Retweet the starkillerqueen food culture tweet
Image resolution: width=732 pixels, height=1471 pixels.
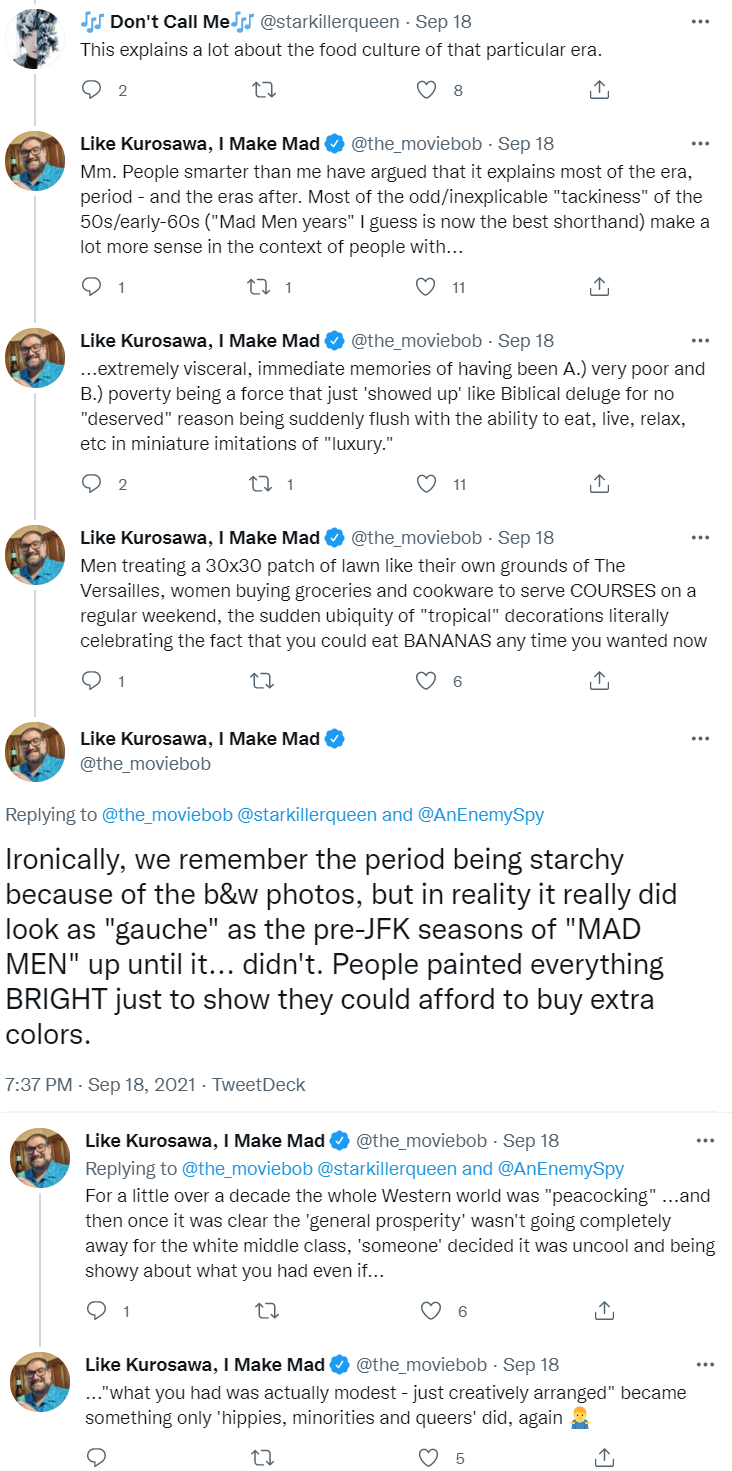tap(264, 90)
